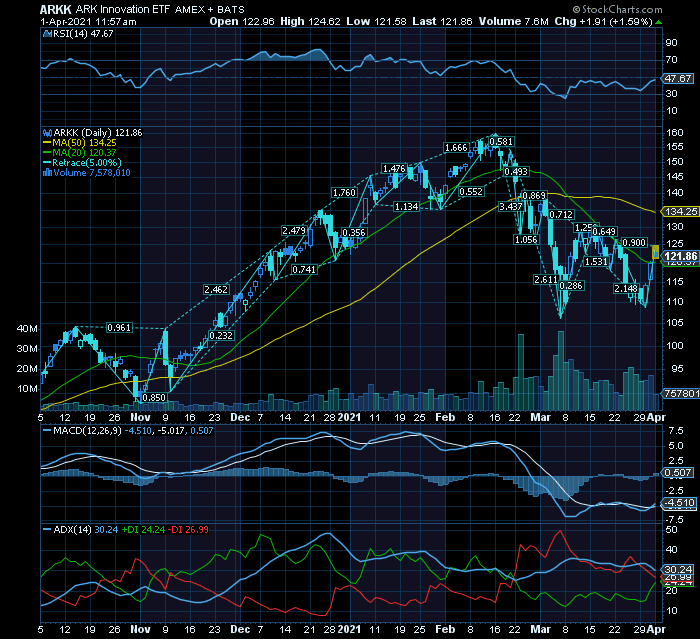The width and height of the screenshot is (700, 639).
Task: Click the 1.056 retracement label
Action: [526, 240]
